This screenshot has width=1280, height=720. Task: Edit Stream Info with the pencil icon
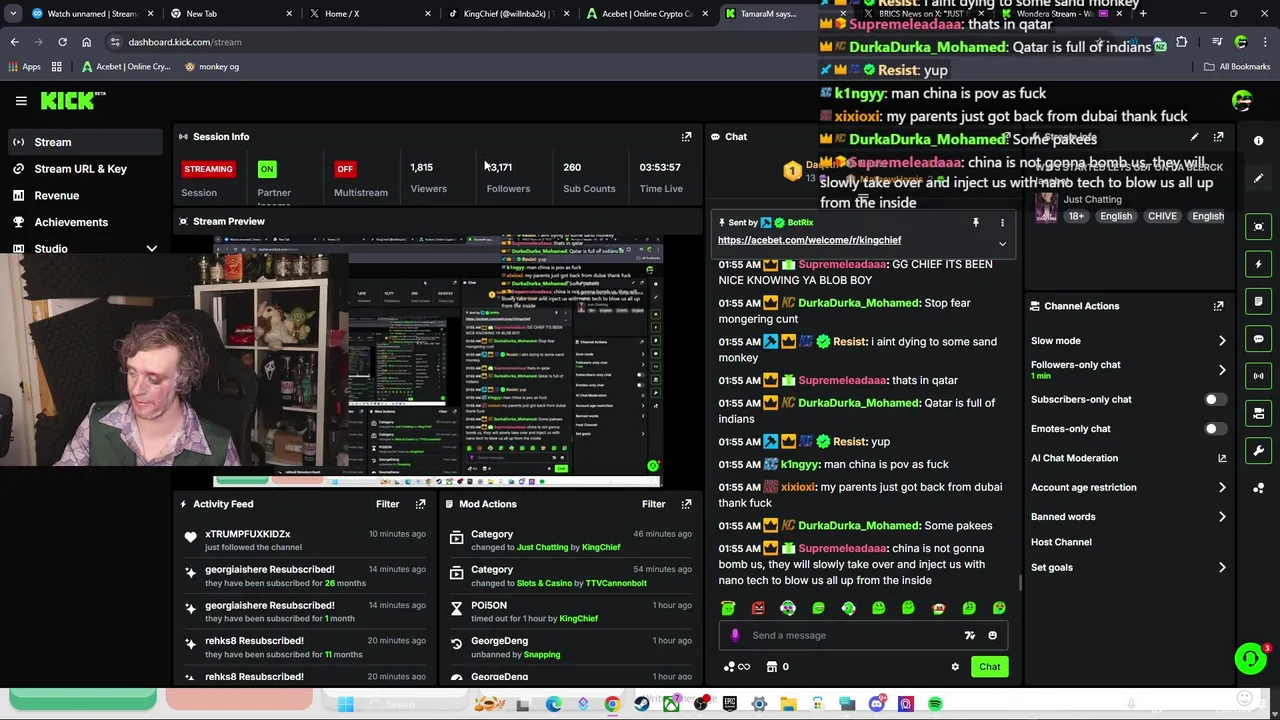(1194, 137)
